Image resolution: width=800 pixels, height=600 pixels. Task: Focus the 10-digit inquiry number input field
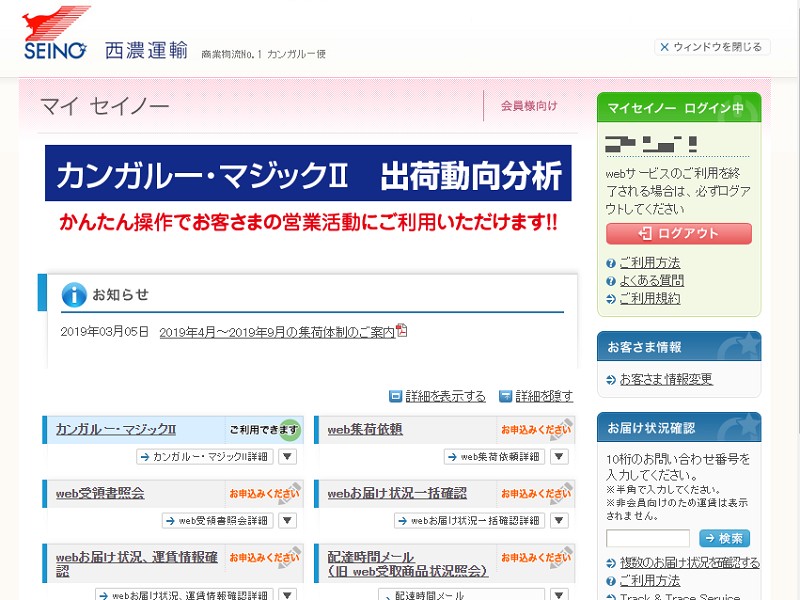point(648,538)
